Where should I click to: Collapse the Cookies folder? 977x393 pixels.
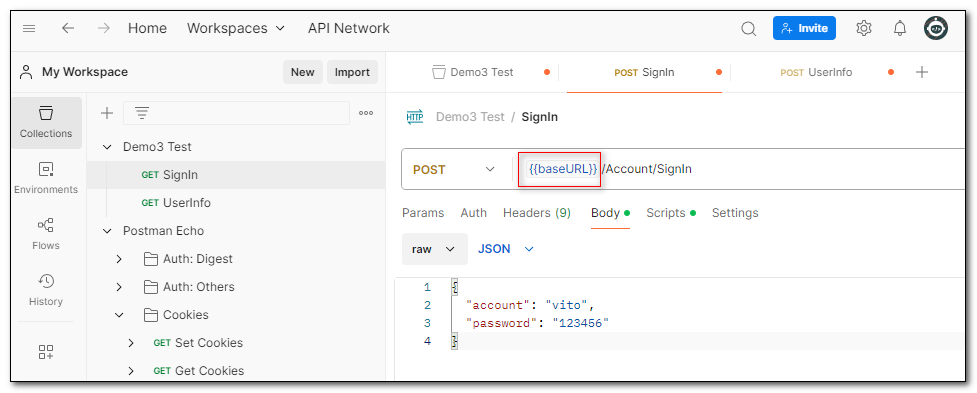click(x=119, y=315)
